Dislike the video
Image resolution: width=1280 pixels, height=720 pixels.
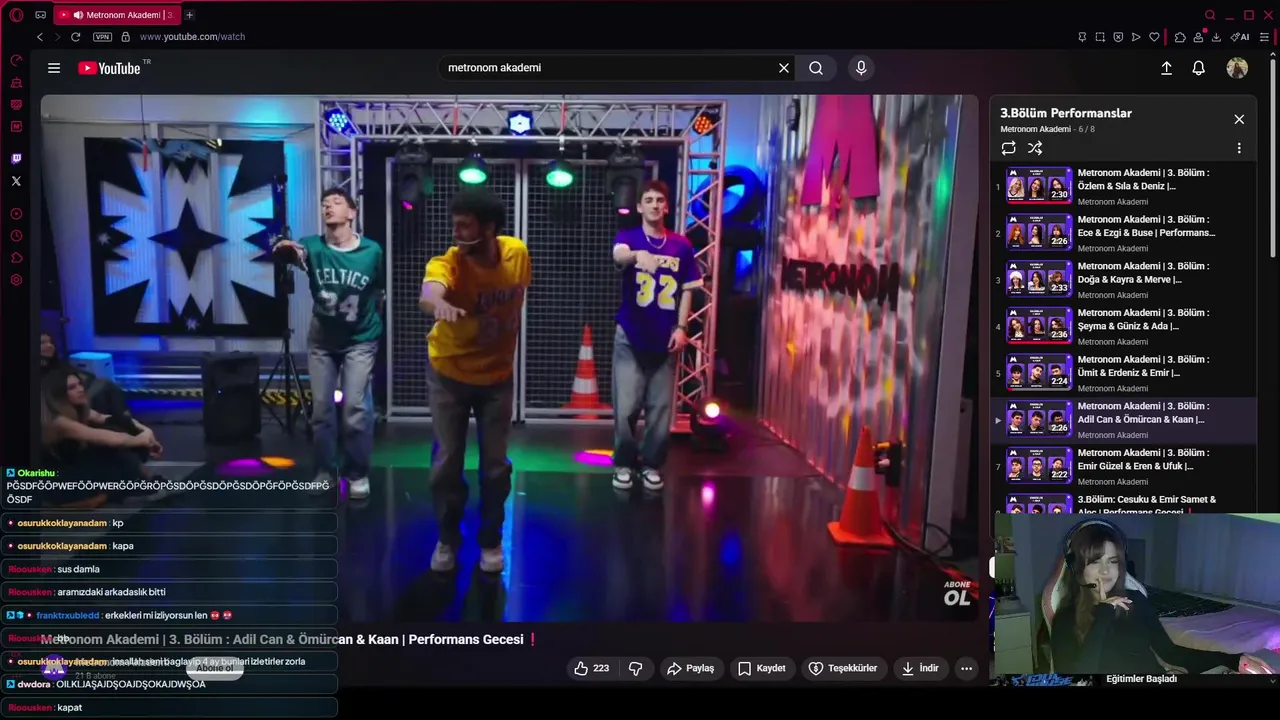point(635,668)
